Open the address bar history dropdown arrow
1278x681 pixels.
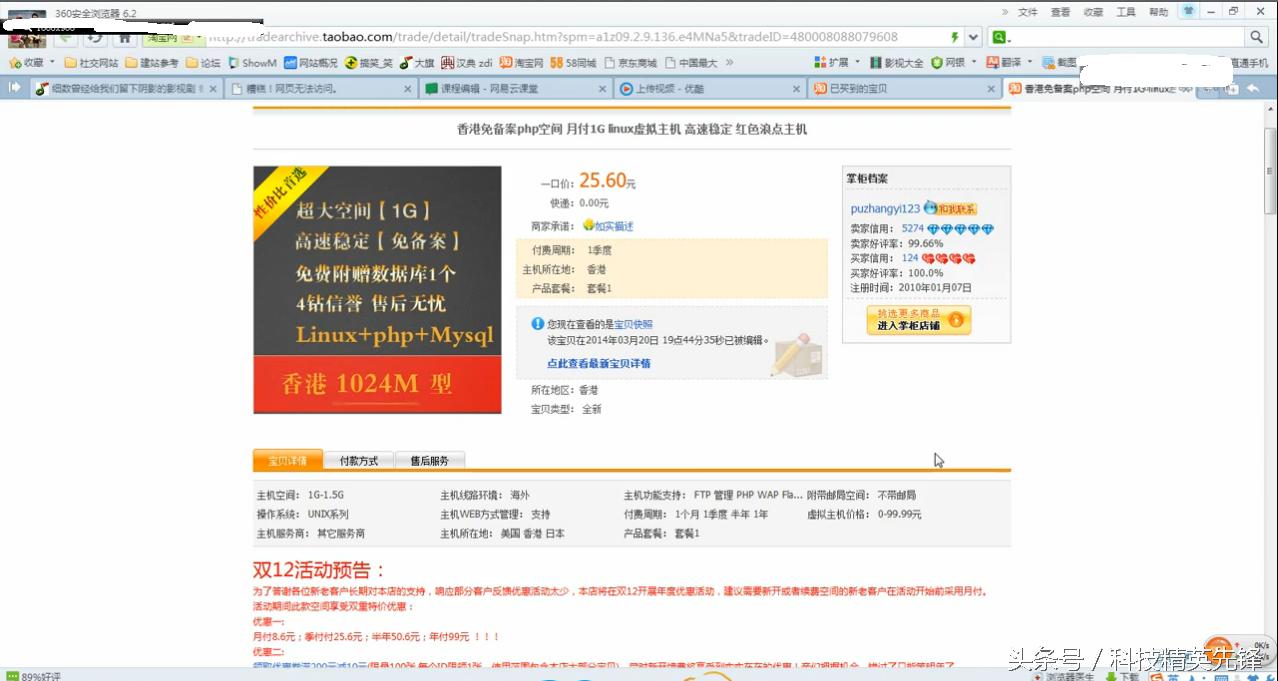[x=971, y=36]
